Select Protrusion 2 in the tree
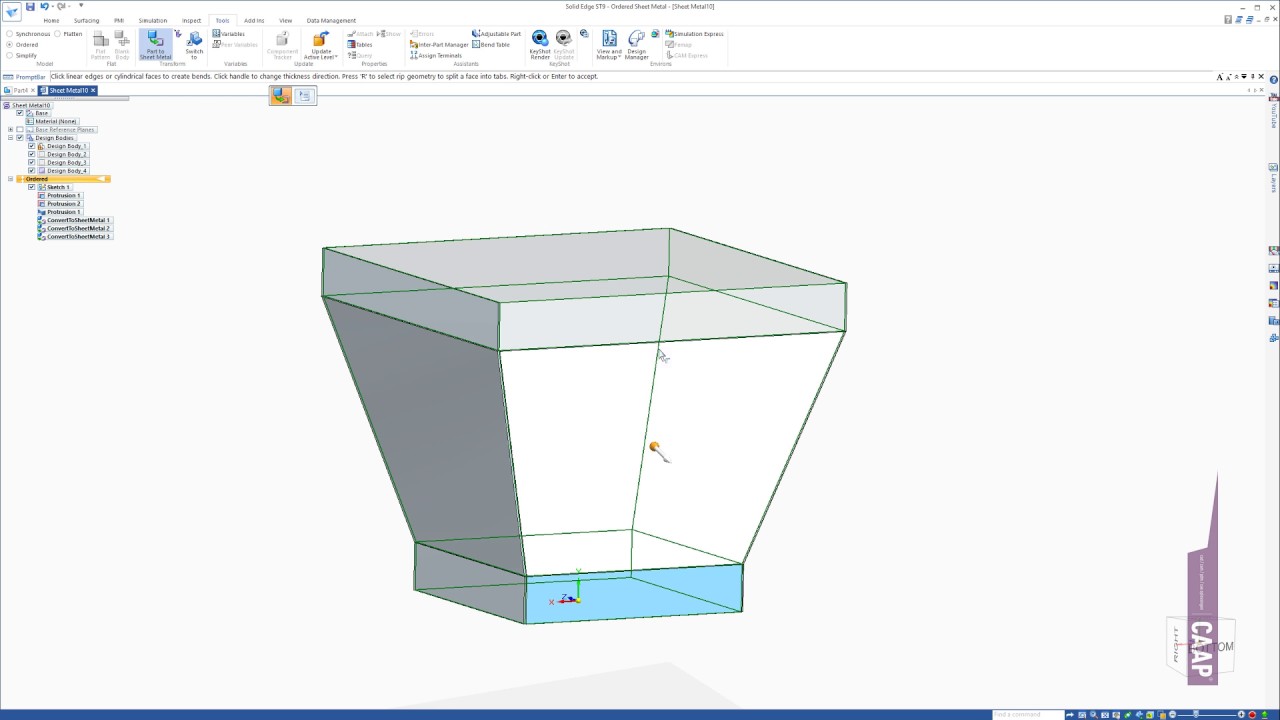Image resolution: width=1280 pixels, height=720 pixels. coord(63,204)
